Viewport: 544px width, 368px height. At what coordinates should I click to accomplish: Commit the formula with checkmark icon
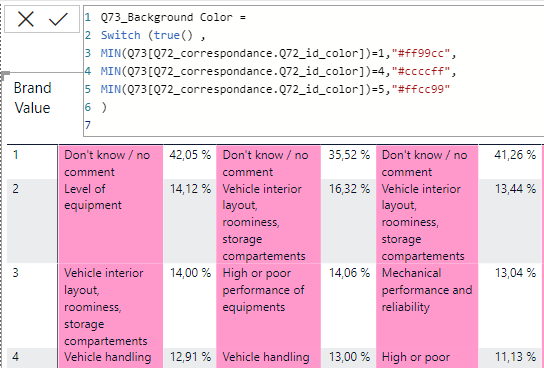click(58, 19)
